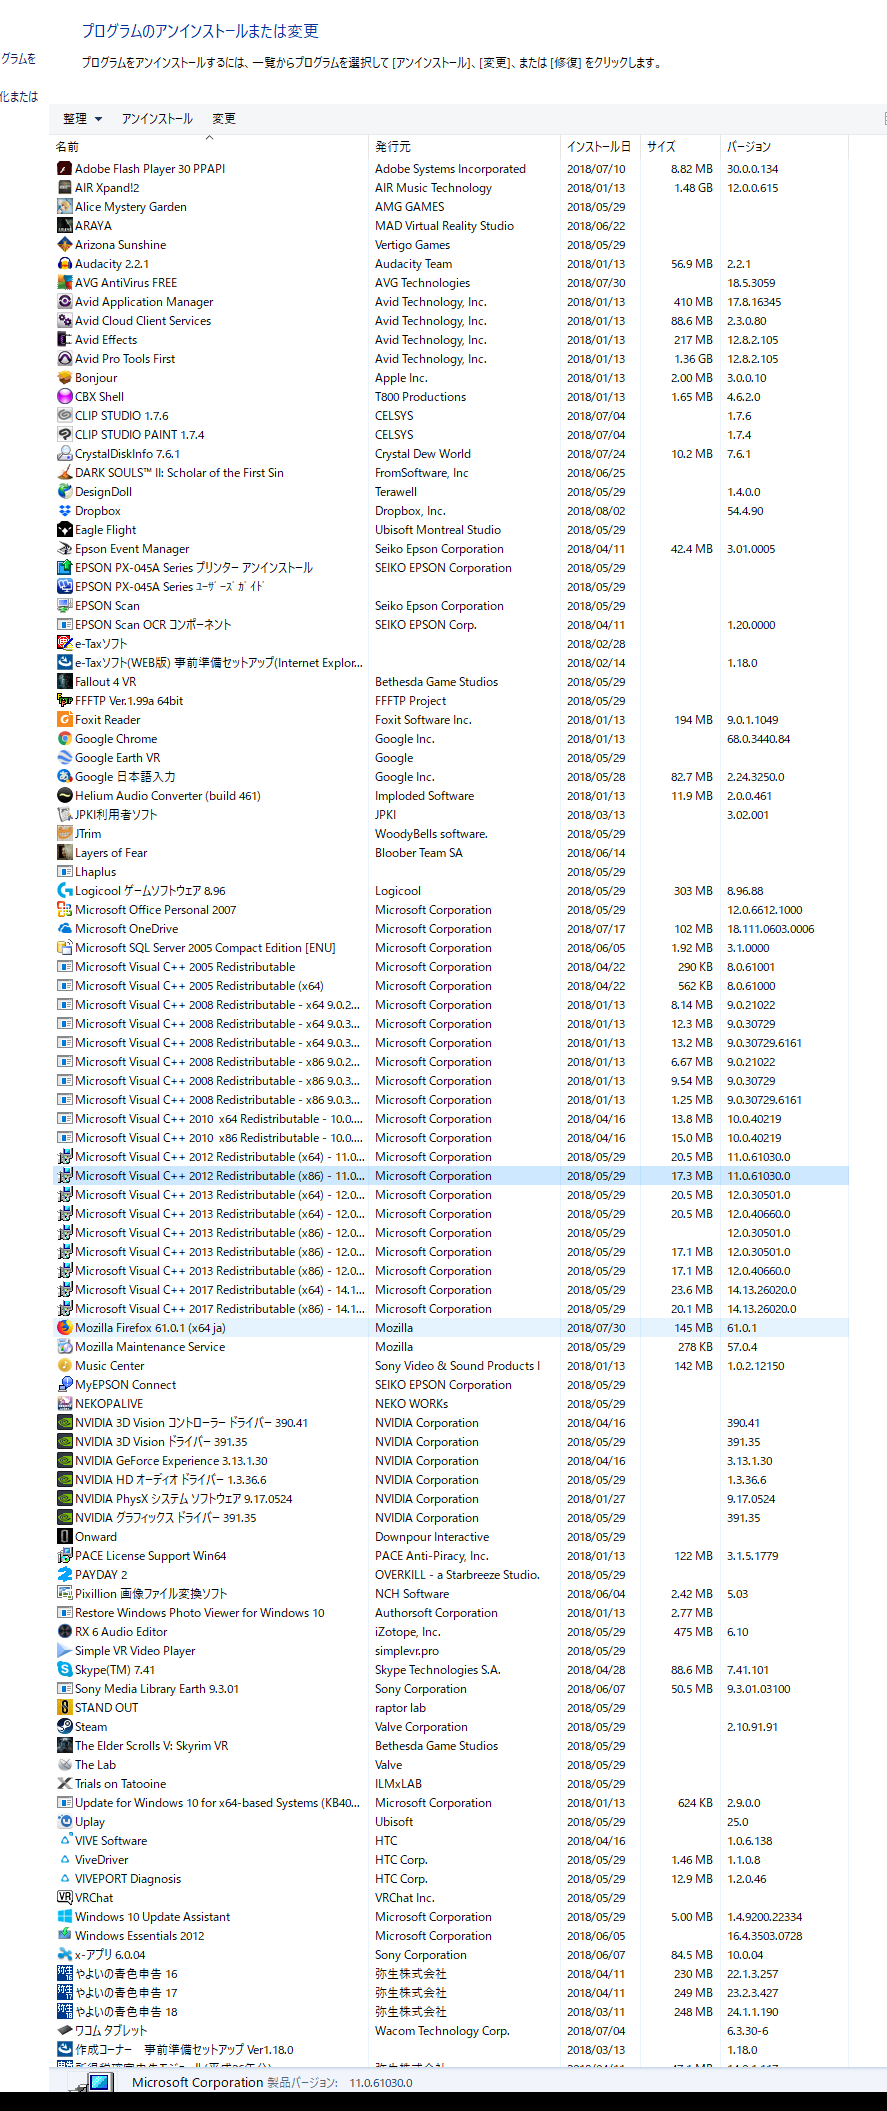Select the Mozilla Firefox icon
The height and width of the screenshot is (2111, 887).
coord(65,1328)
